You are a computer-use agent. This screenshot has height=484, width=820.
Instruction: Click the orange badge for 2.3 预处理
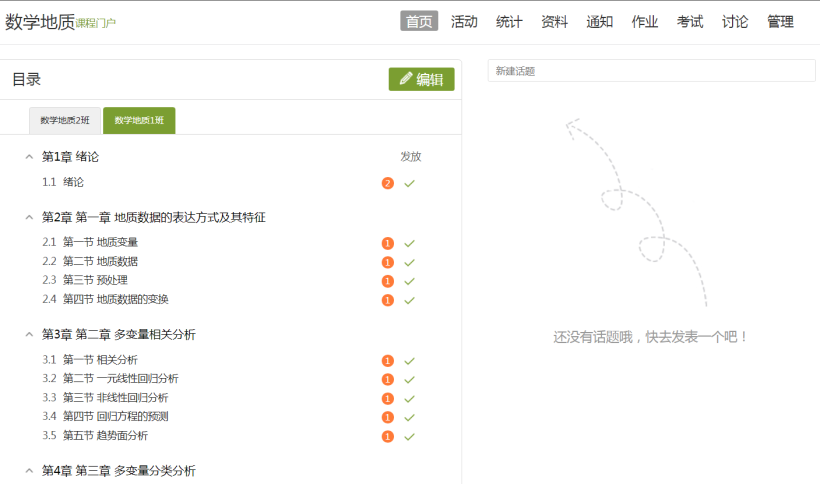tap(387, 281)
